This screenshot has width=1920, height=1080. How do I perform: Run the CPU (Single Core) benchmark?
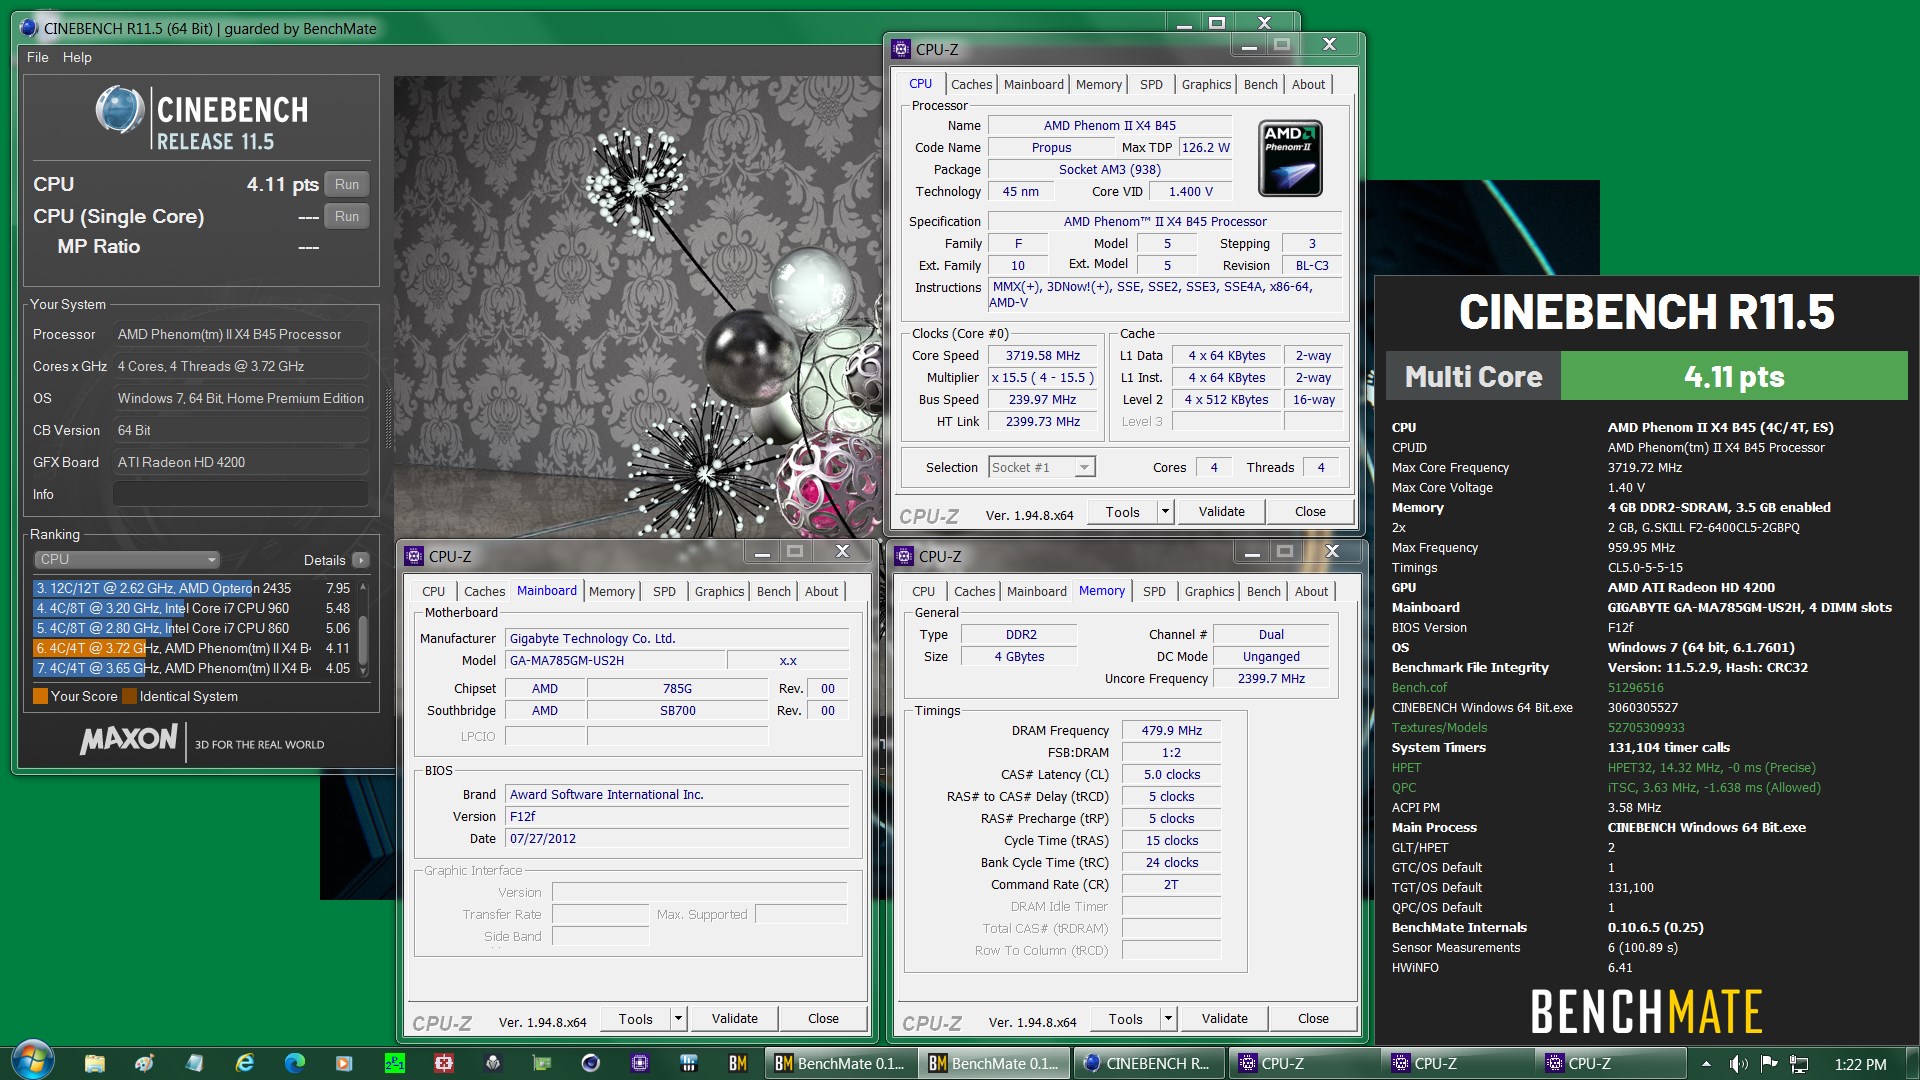click(x=347, y=216)
